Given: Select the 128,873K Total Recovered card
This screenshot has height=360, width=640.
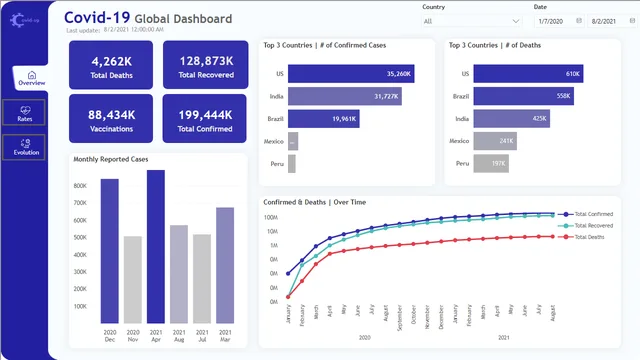Looking at the screenshot, I should pos(206,64).
